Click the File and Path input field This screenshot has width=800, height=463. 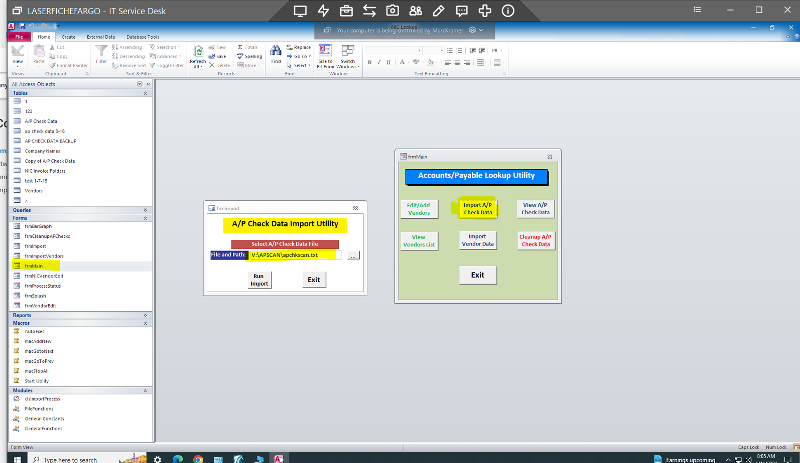pyautogui.click(x=294, y=255)
